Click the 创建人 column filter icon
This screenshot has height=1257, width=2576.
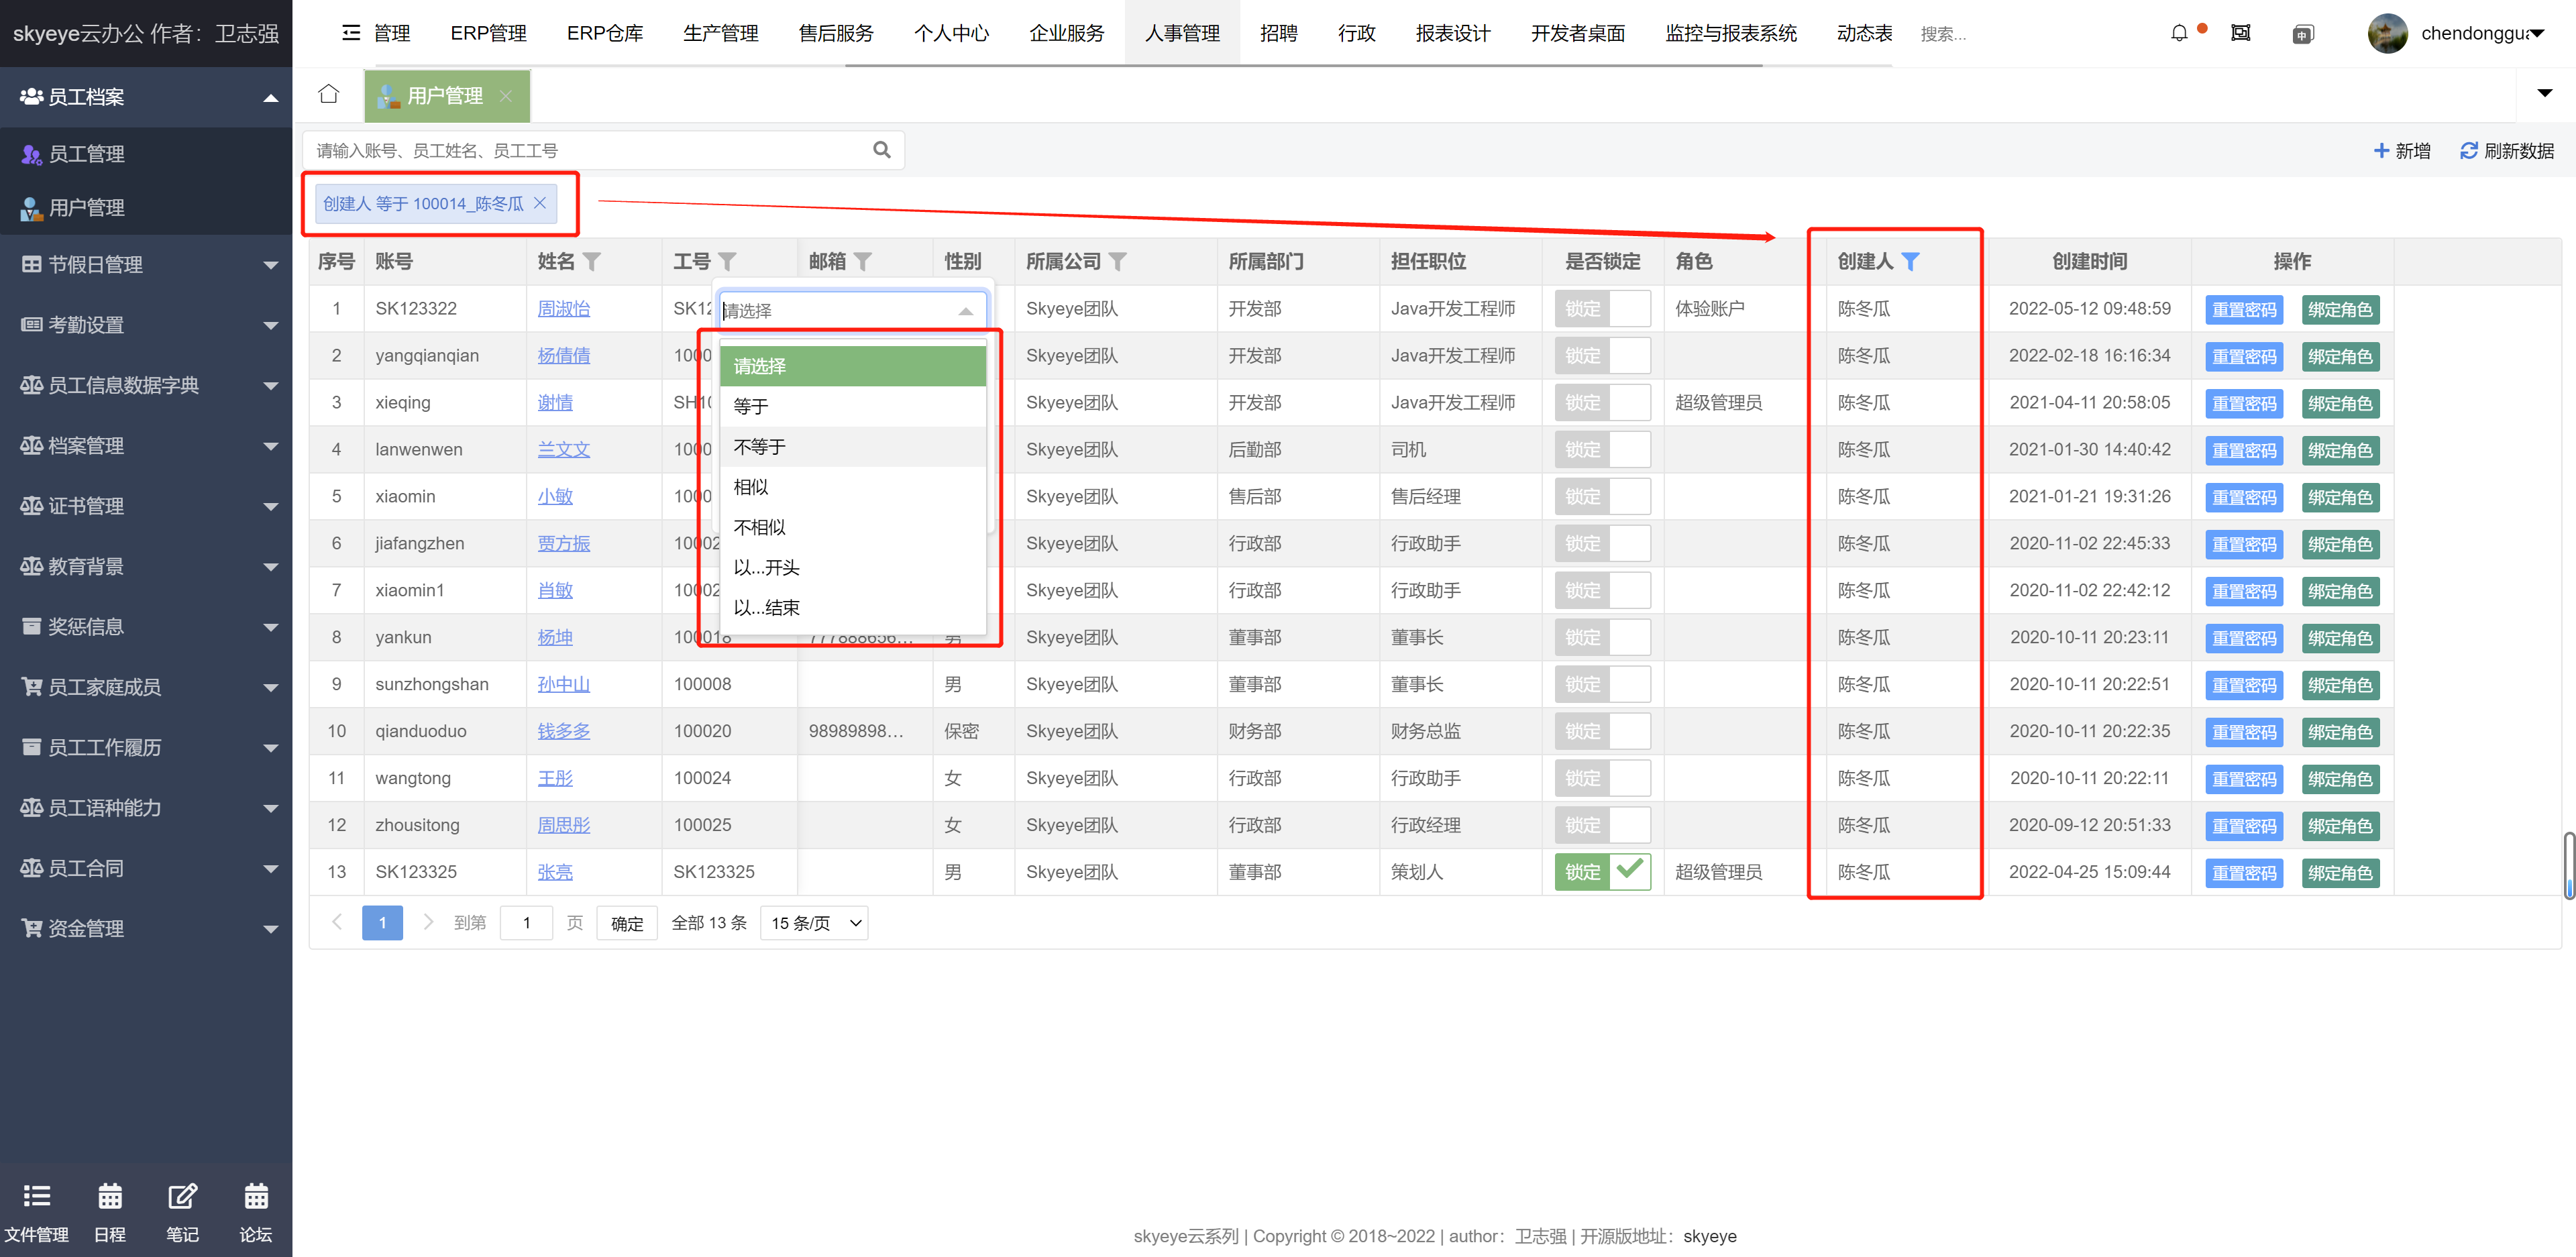(x=1910, y=262)
